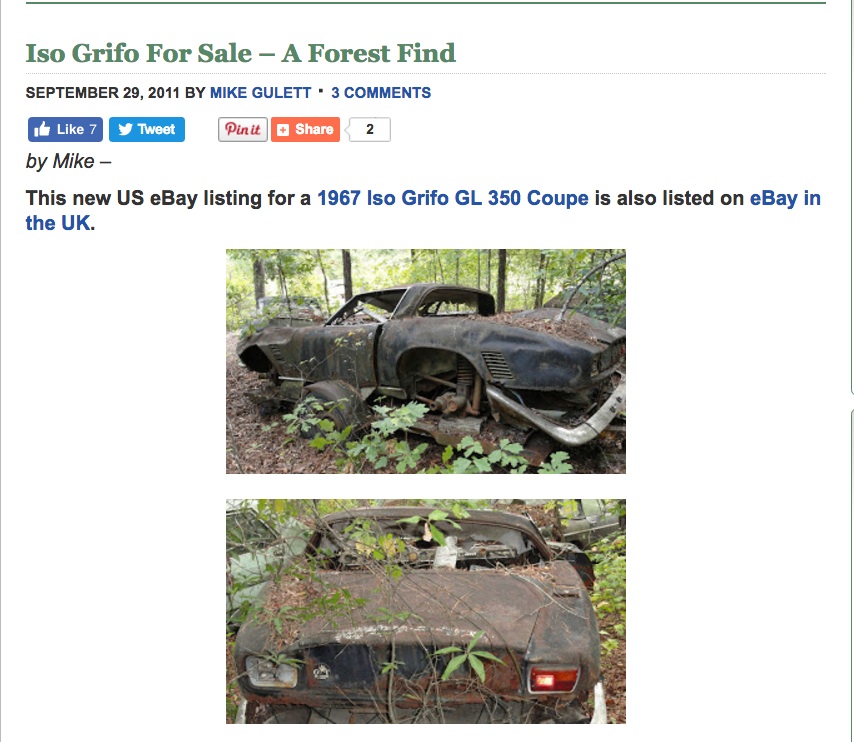Click the Iso badge on car's rear panel

pos(321,671)
